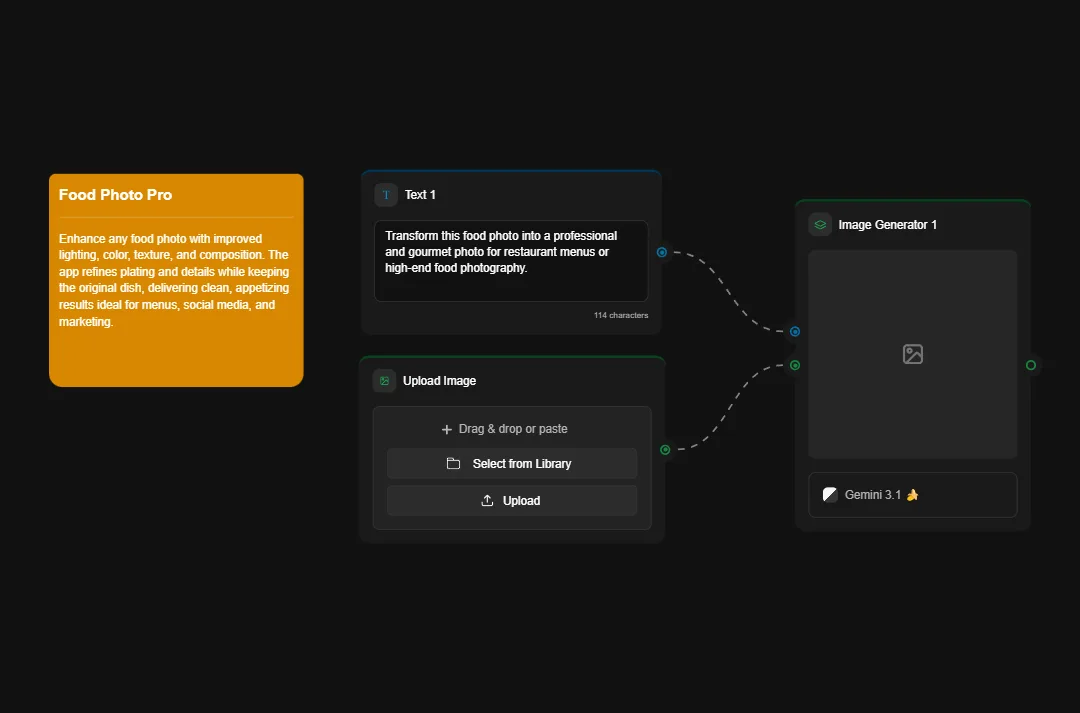1080x713 pixels.
Task: Click Image Generator's green image input port
Action: [x=795, y=365]
